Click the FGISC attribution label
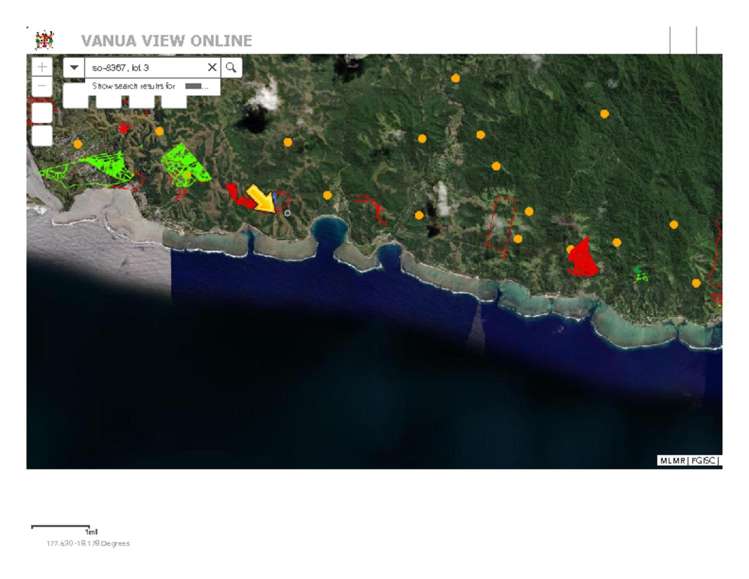The height and width of the screenshot is (579, 749). point(703,461)
